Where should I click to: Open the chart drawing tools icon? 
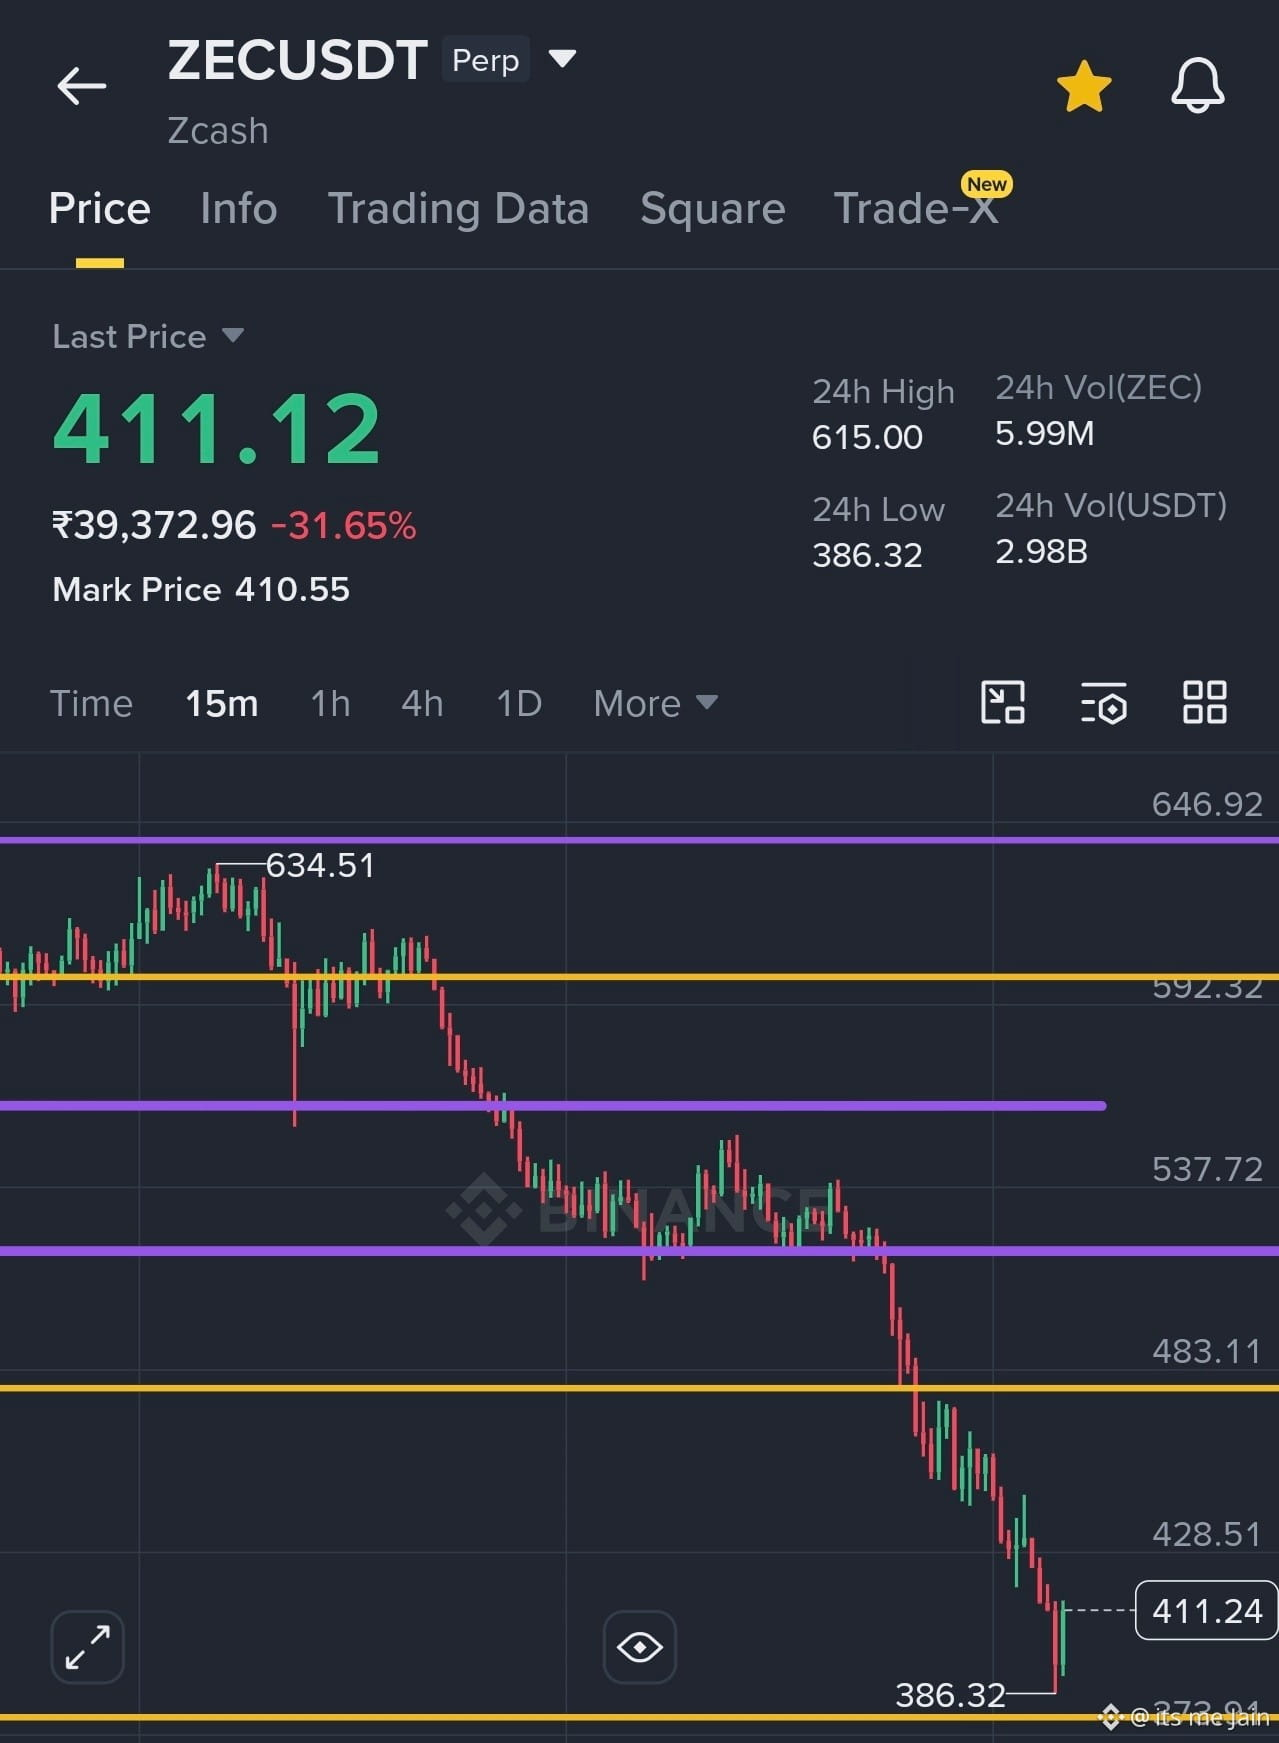[x=1003, y=702]
